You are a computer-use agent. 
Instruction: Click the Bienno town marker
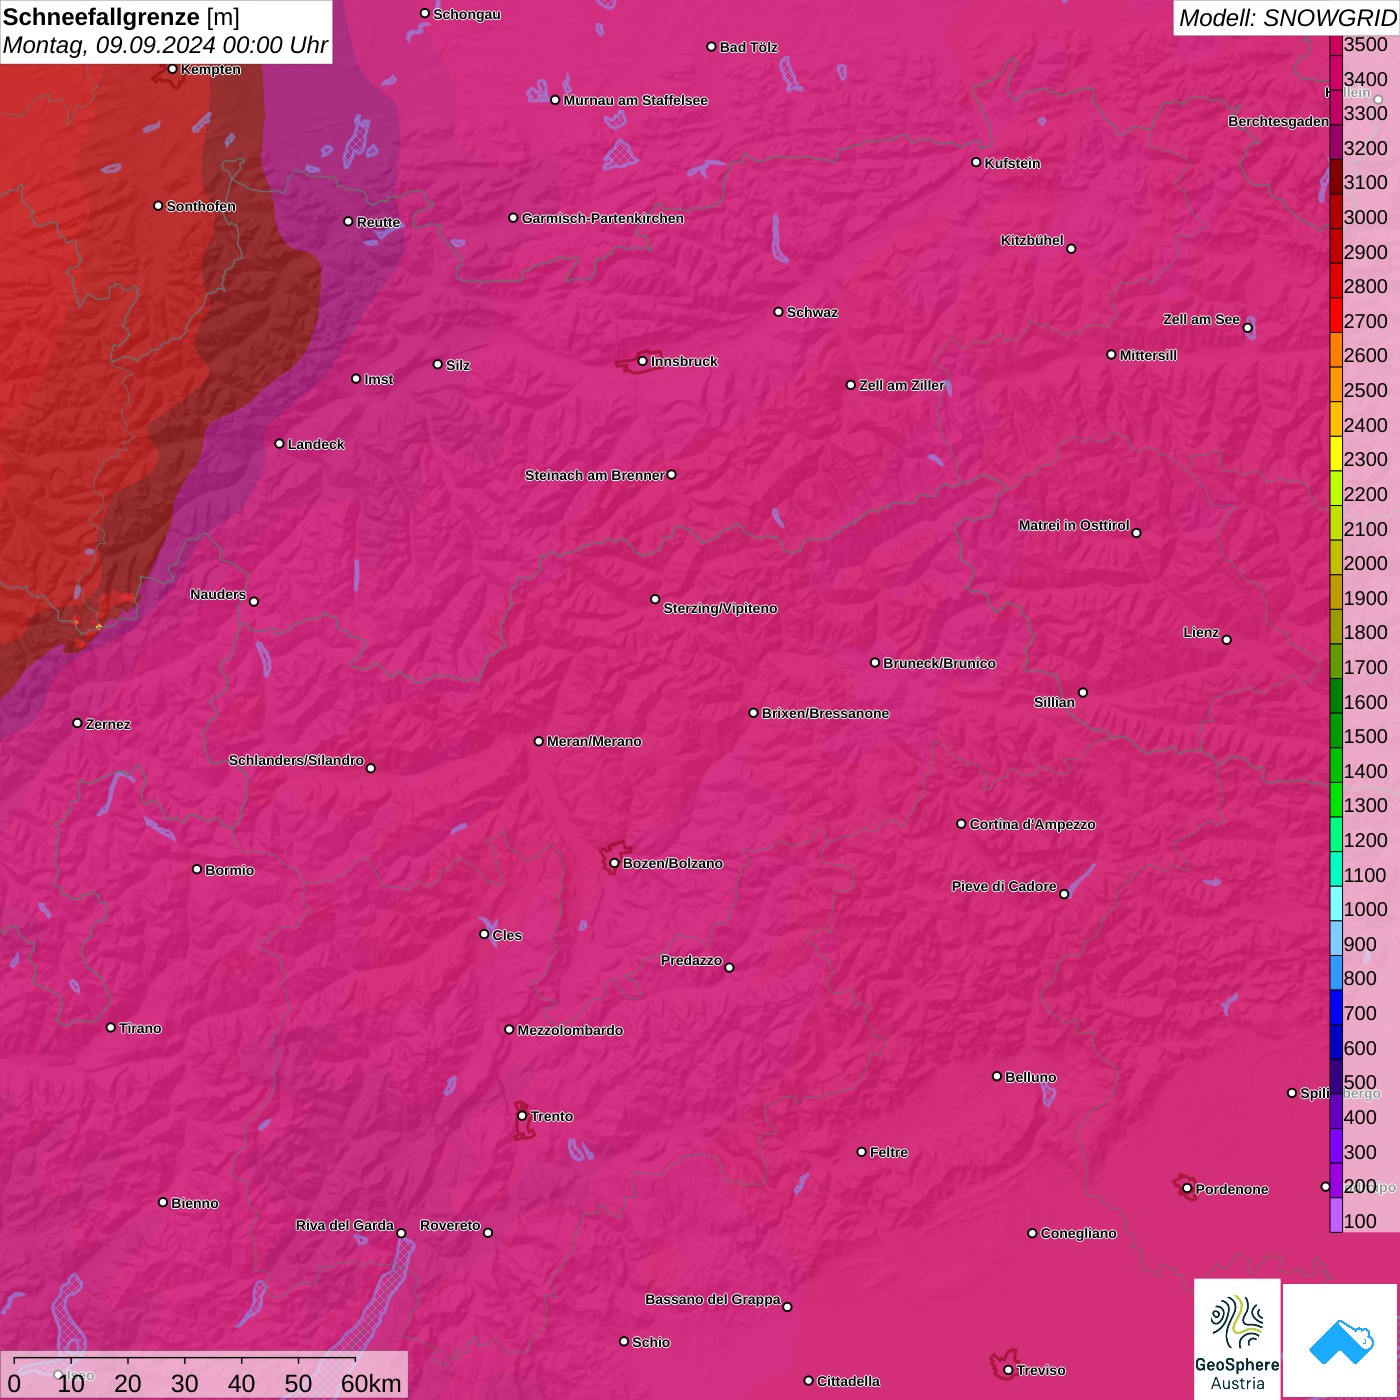coord(163,1202)
